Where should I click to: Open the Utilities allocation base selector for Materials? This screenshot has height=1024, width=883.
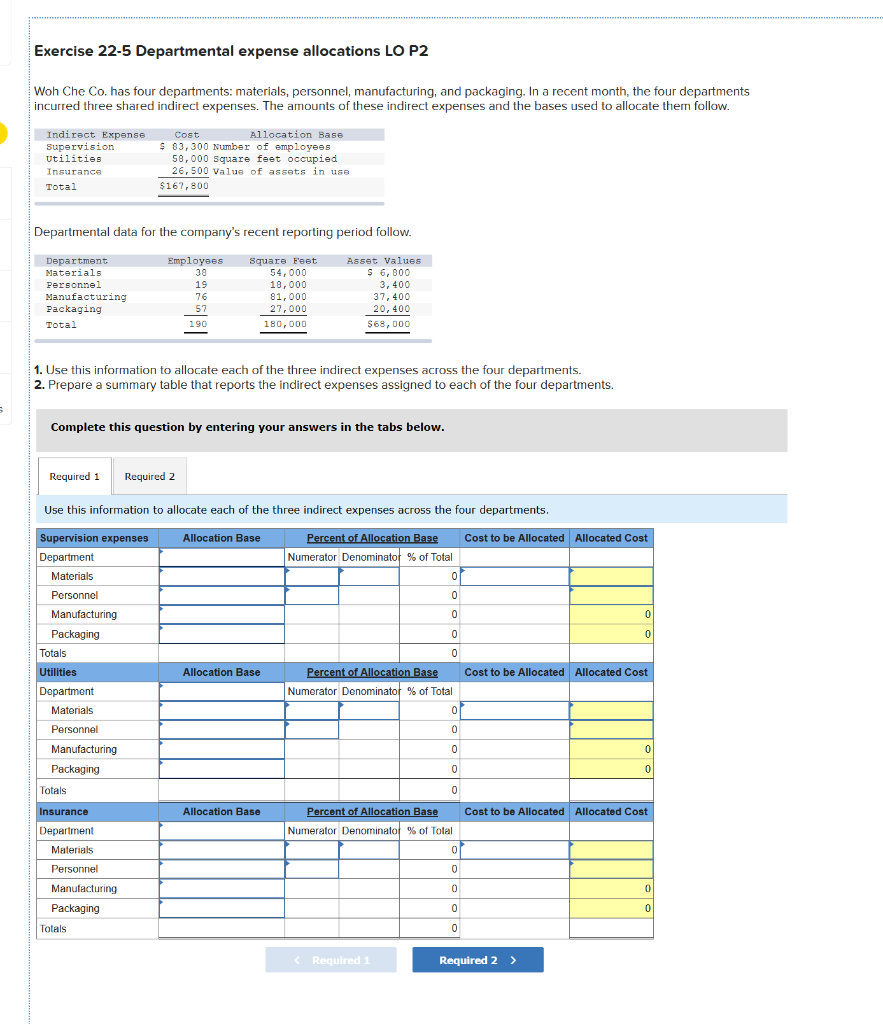coord(221,710)
